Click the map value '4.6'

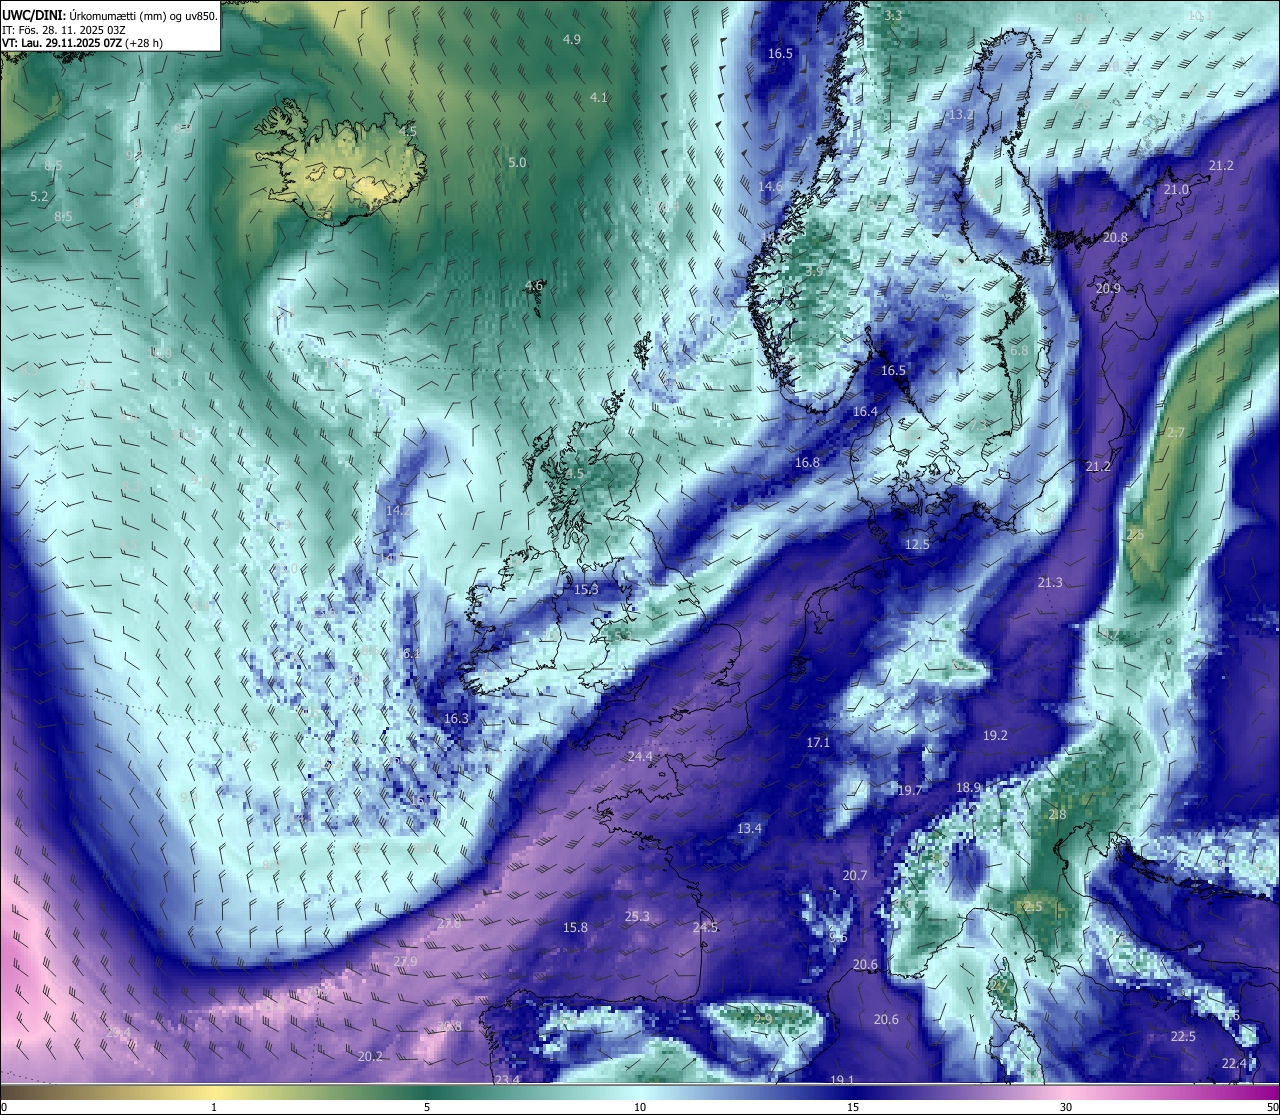tap(534, 286)
